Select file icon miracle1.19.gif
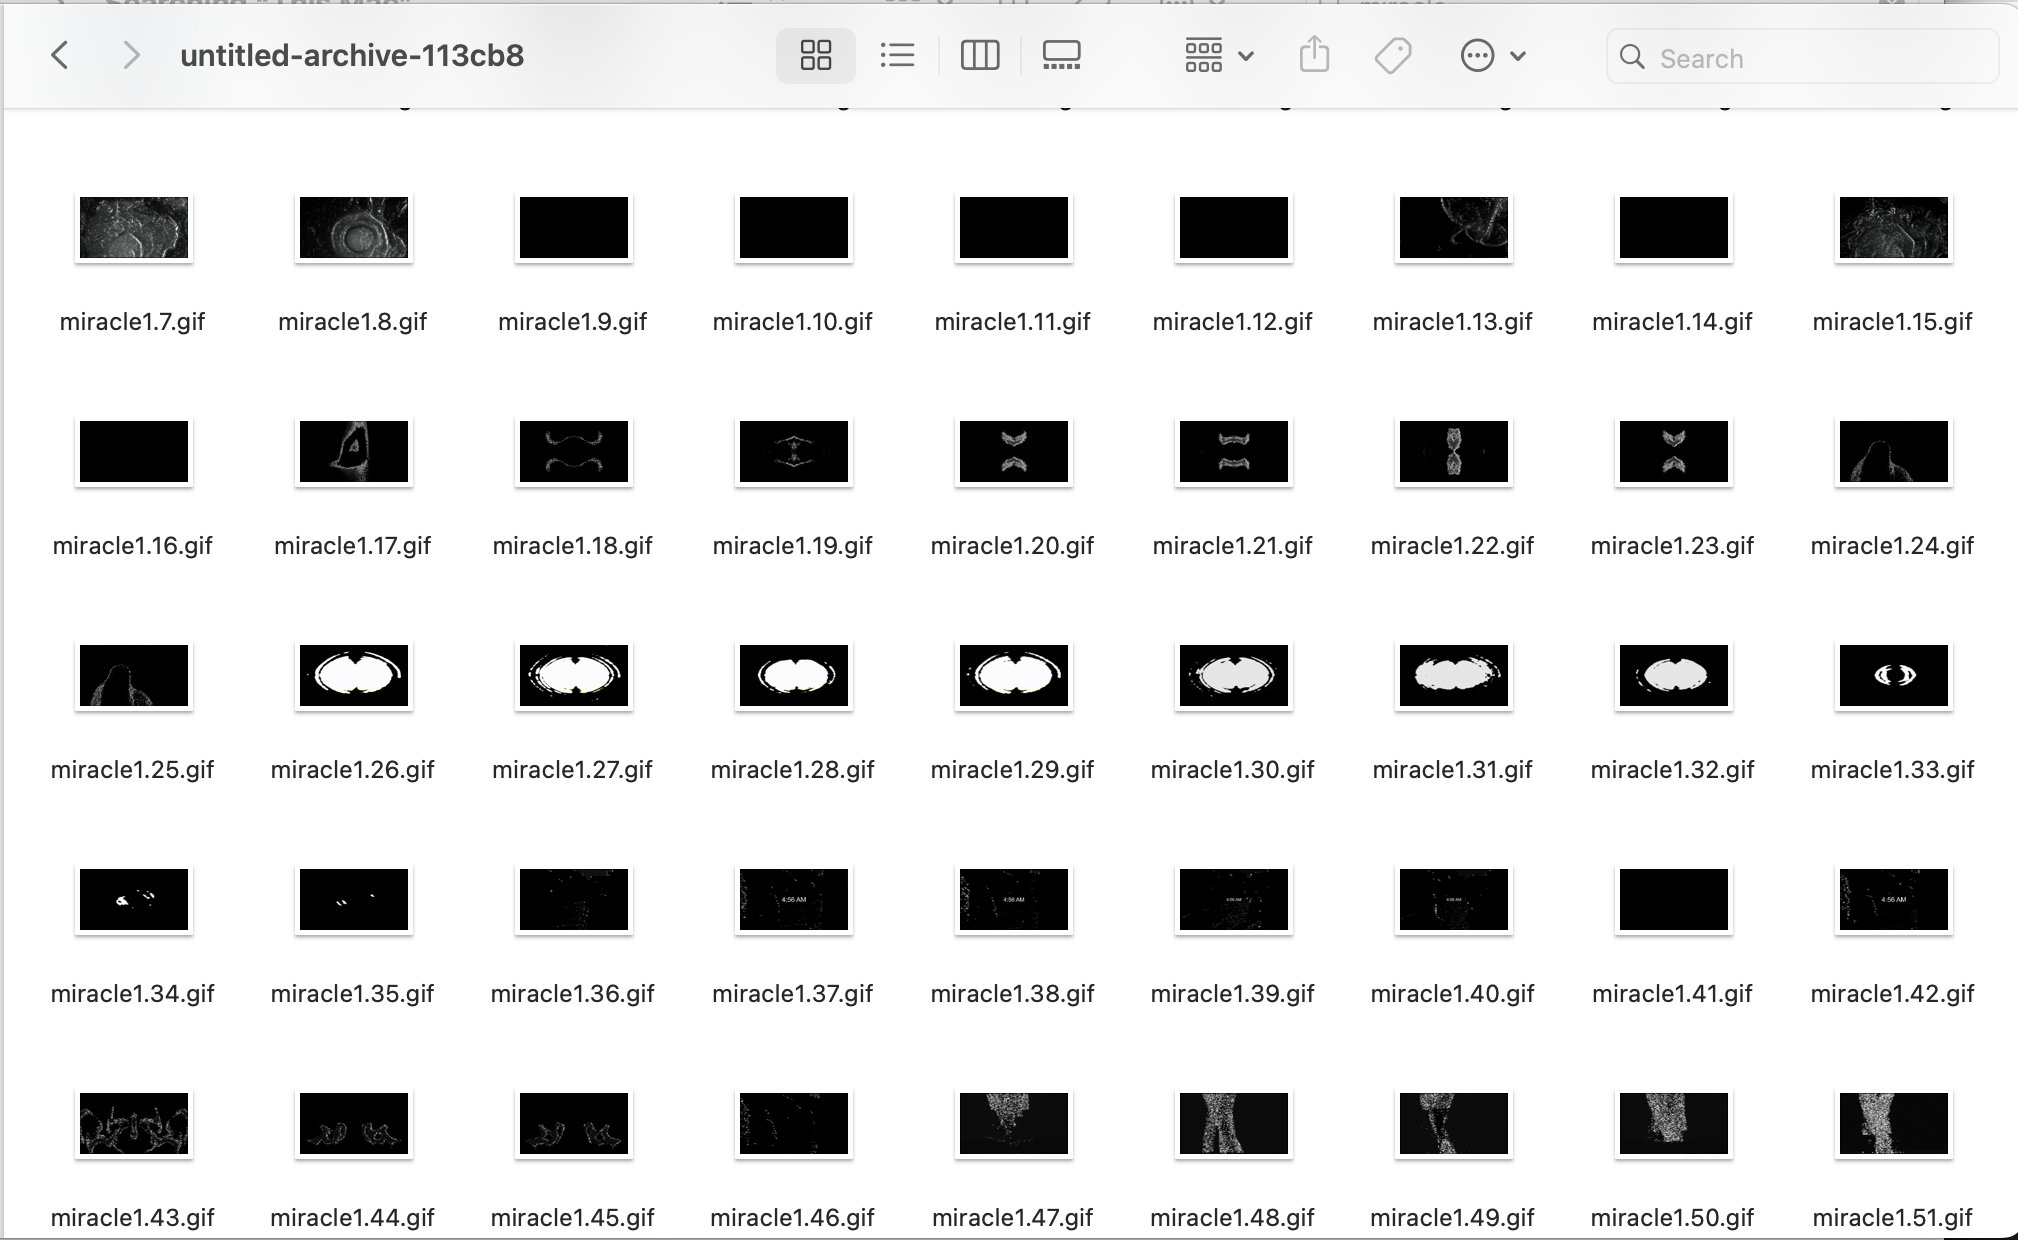The height and width of the screenshot is (1240, 2018). point(794,452)
